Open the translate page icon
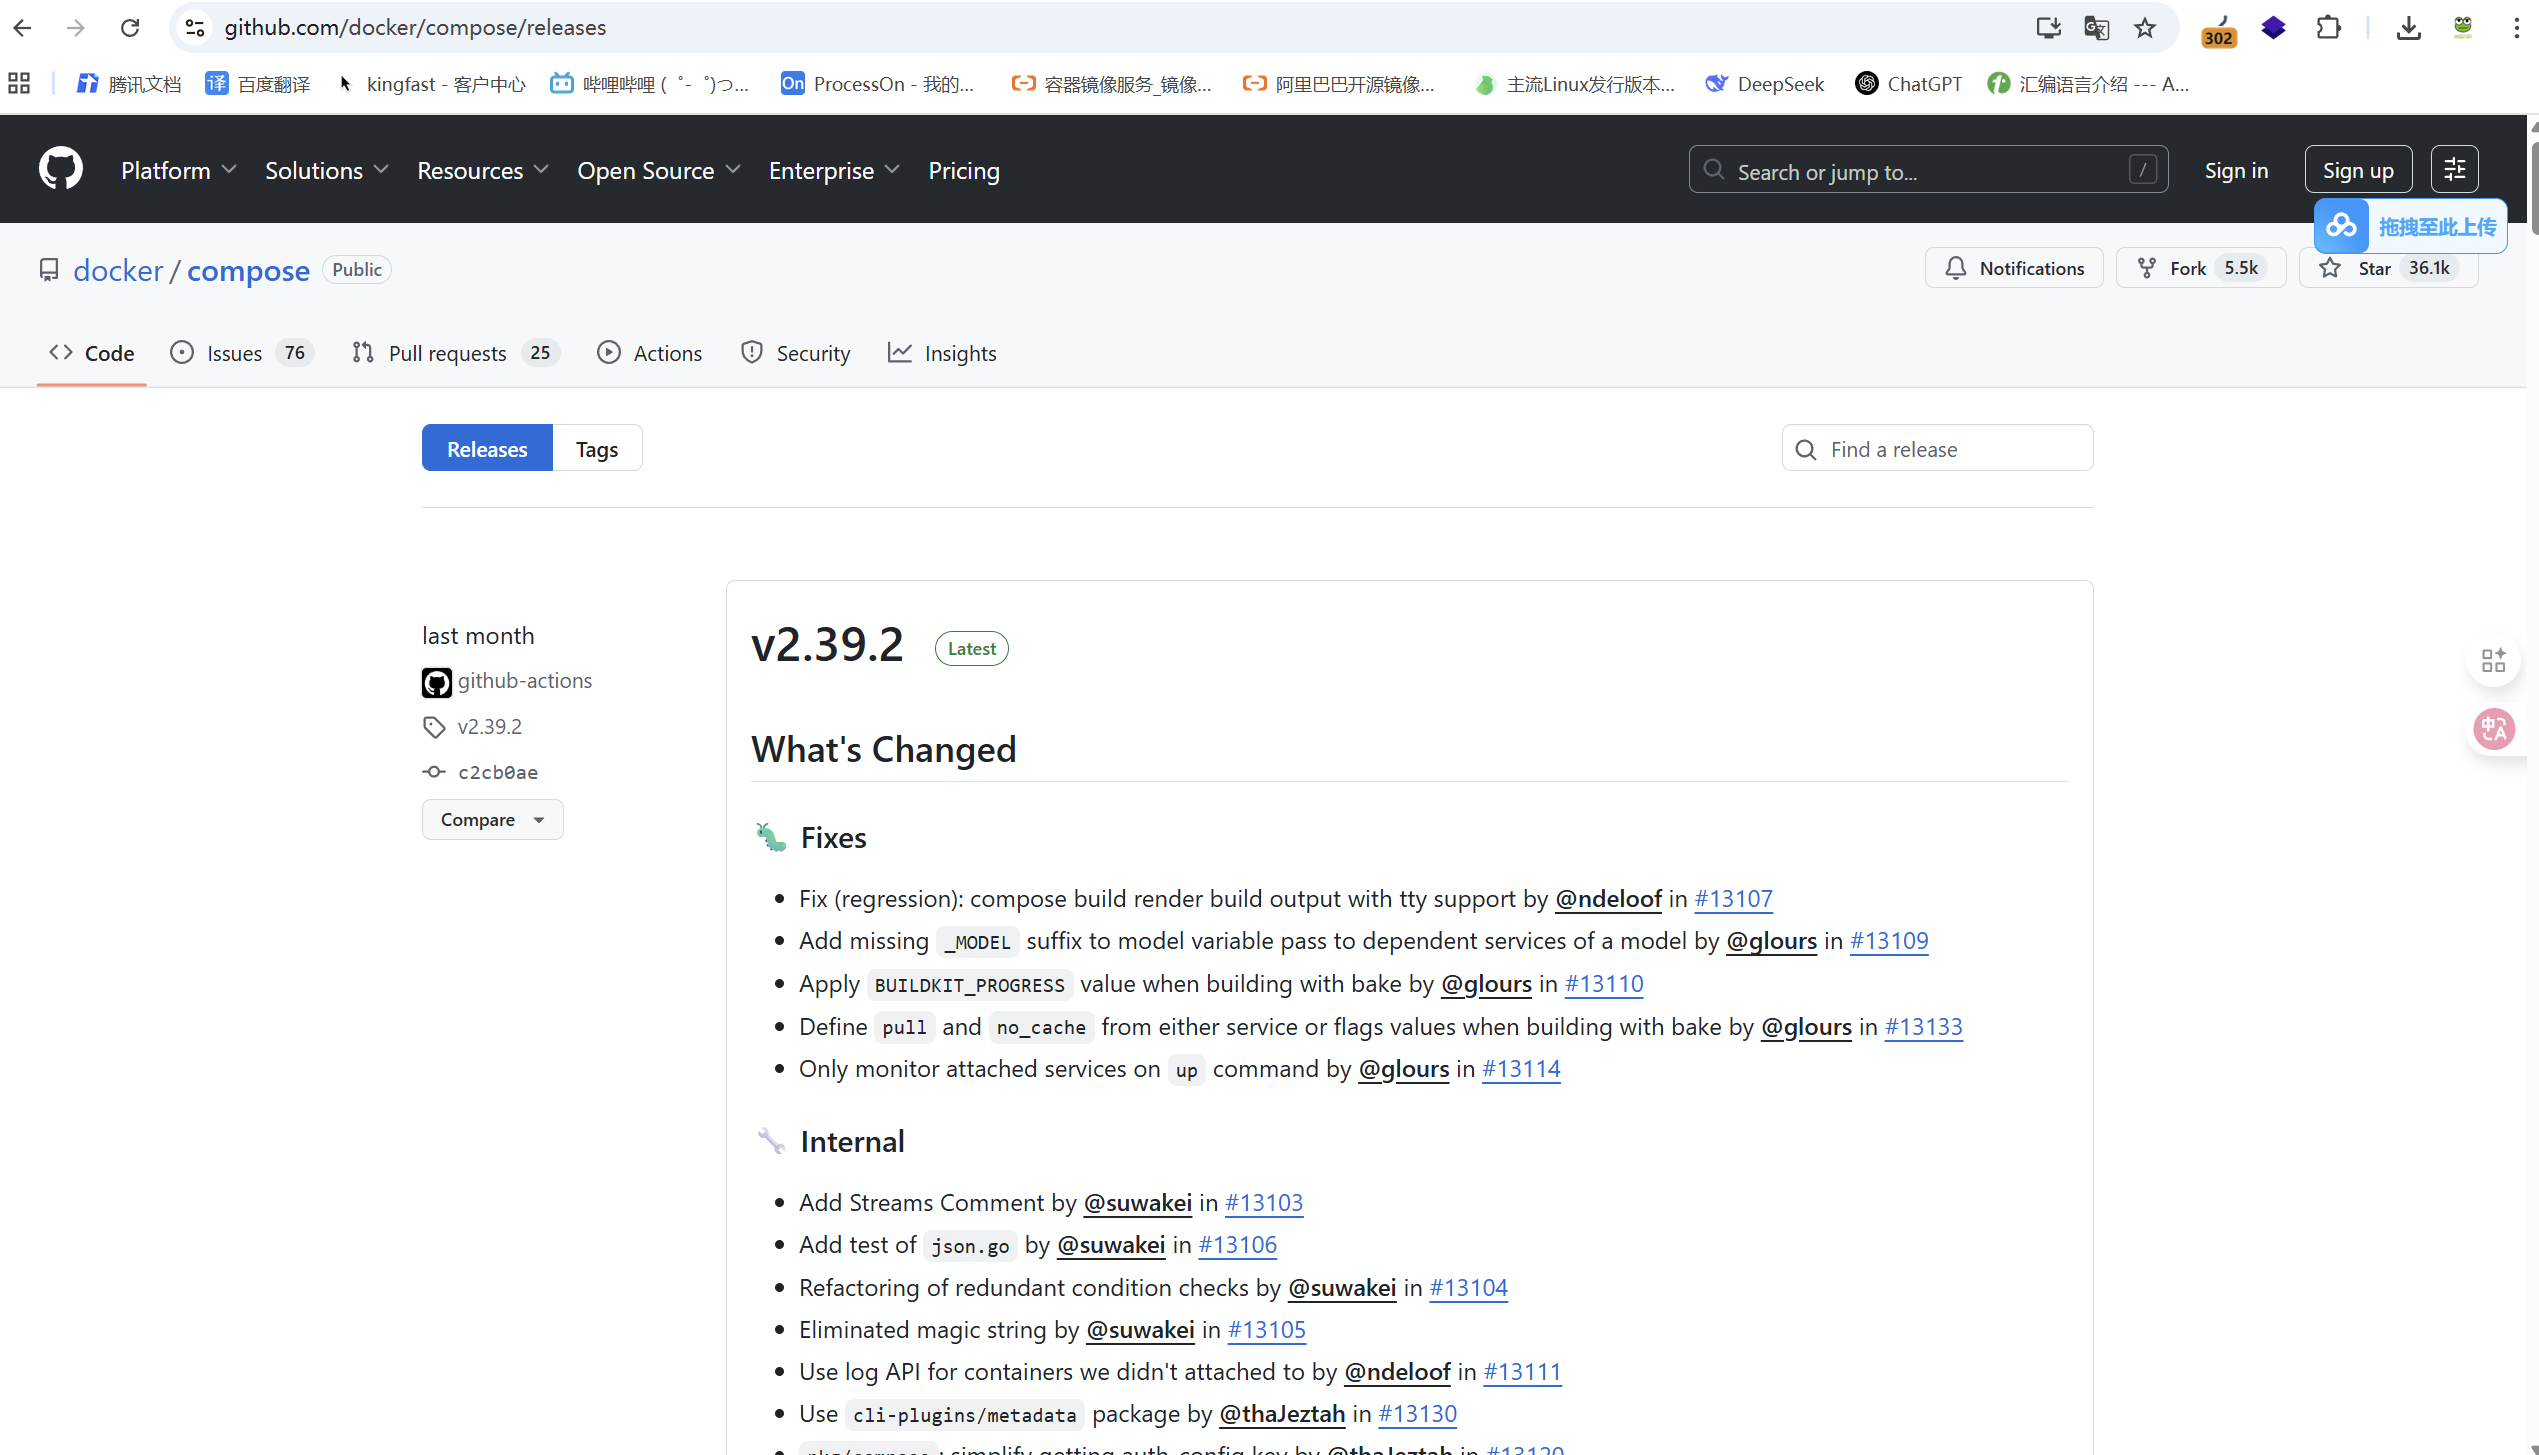 coord(2096,28)
